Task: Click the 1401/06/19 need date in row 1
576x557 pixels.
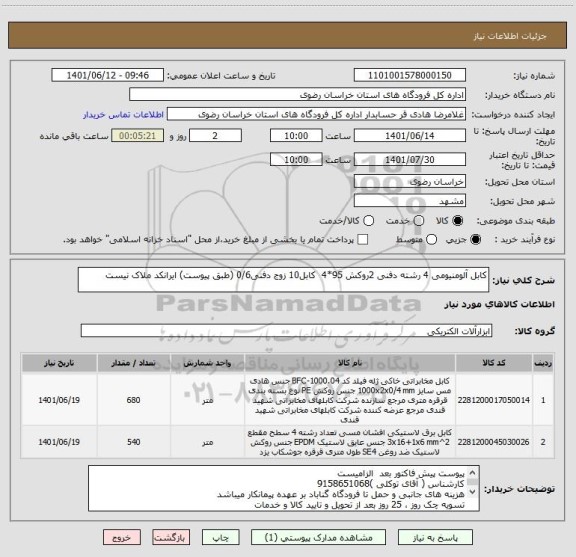Action: click(59, 400)
